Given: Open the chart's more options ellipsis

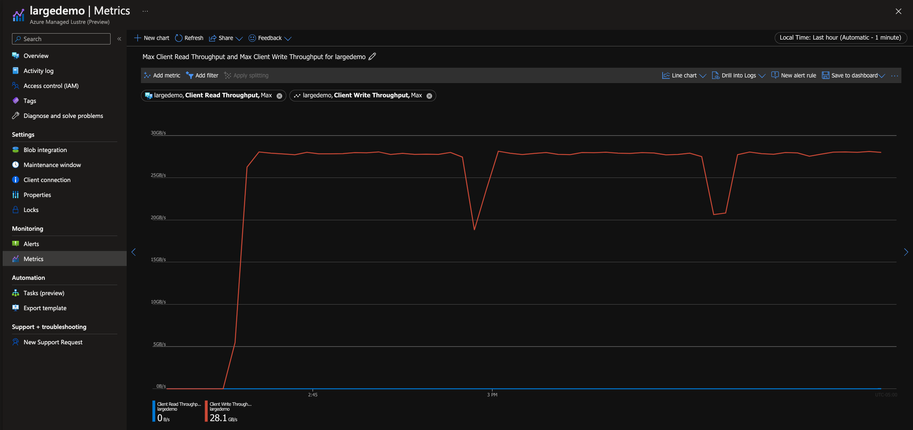Looking at the screenshot, I should [894, 76].
